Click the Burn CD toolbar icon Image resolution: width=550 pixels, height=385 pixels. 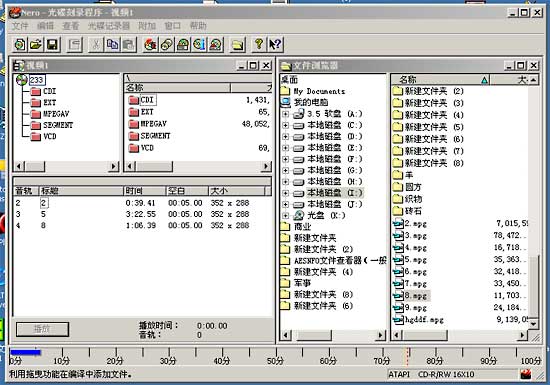[150, 45]
